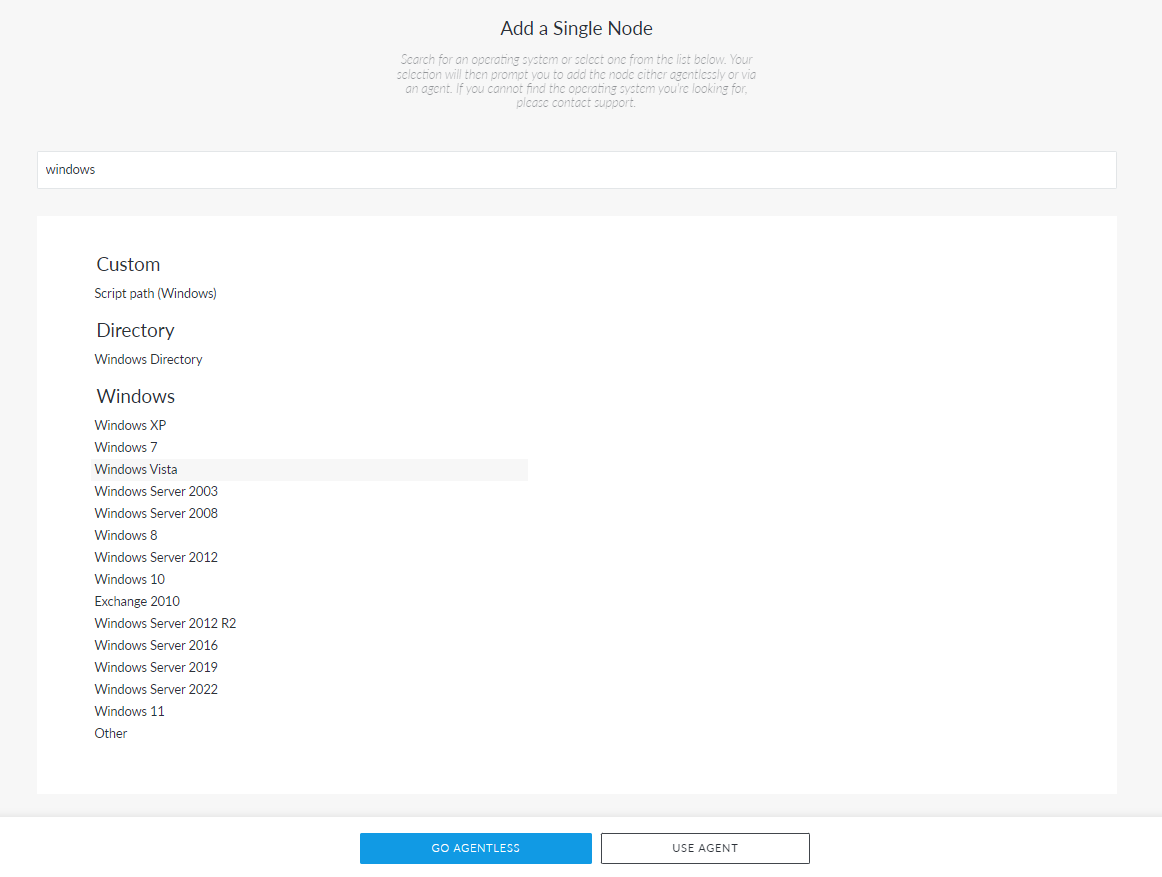Screen dimensions: 1162x877
Task: Select Windows 11 entry
Action: pos(130,712)
